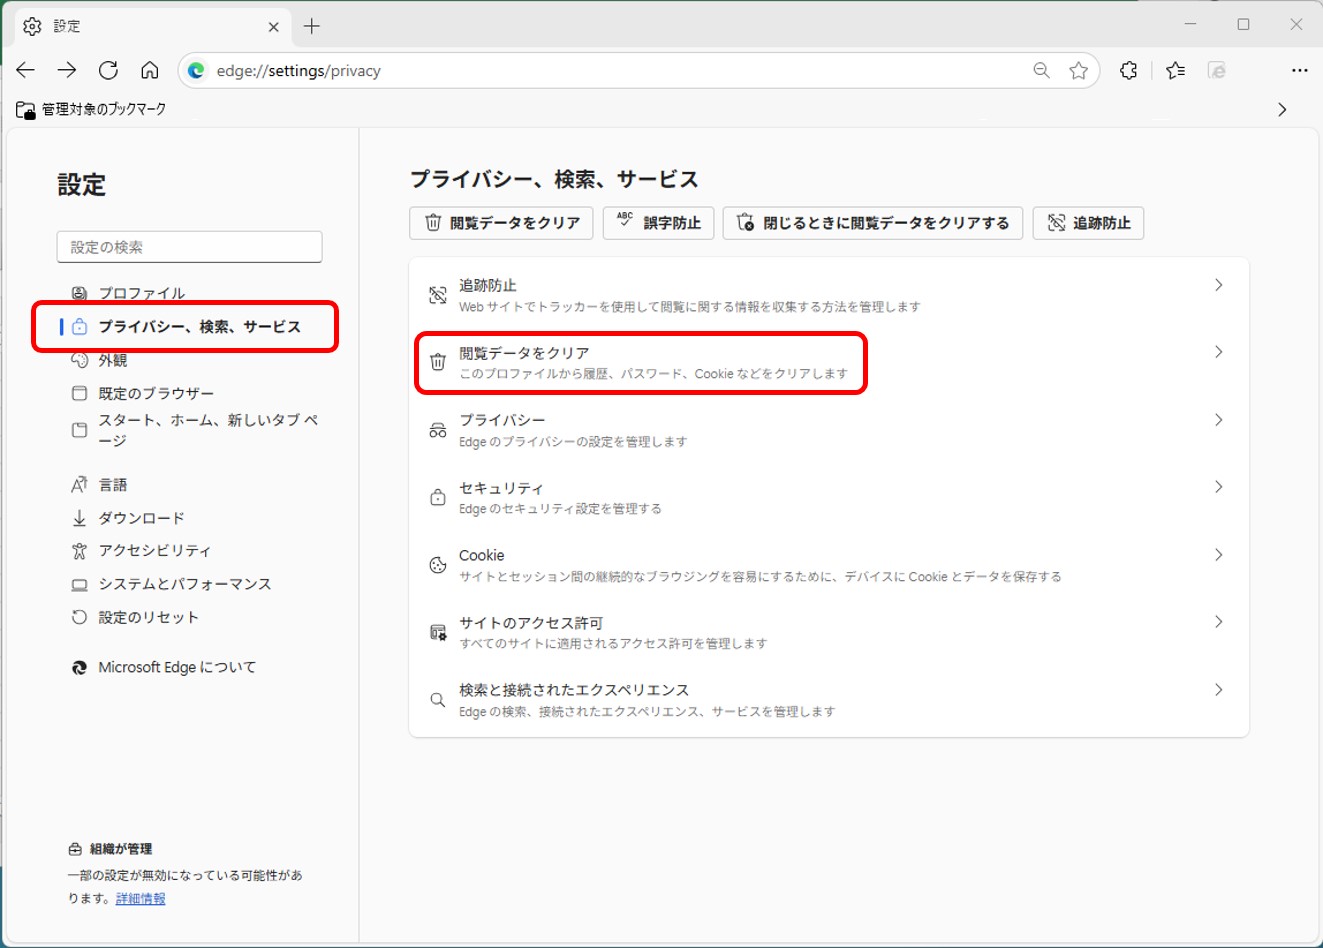
Task: Open the 詳細情報 link
Action: [140, 898]
